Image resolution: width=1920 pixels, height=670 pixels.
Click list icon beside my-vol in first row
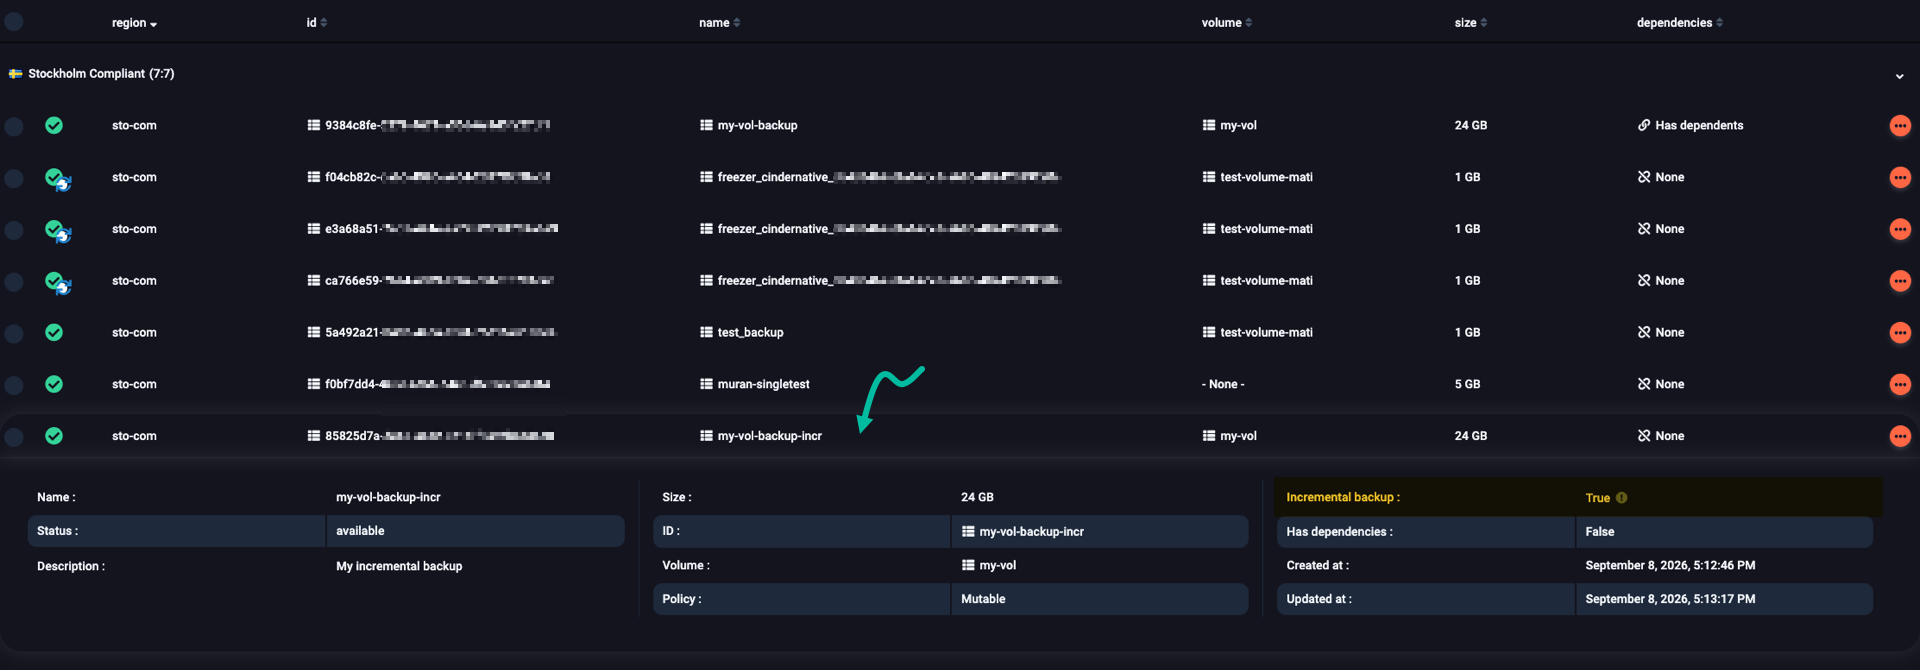click(x=1209, y=125)
